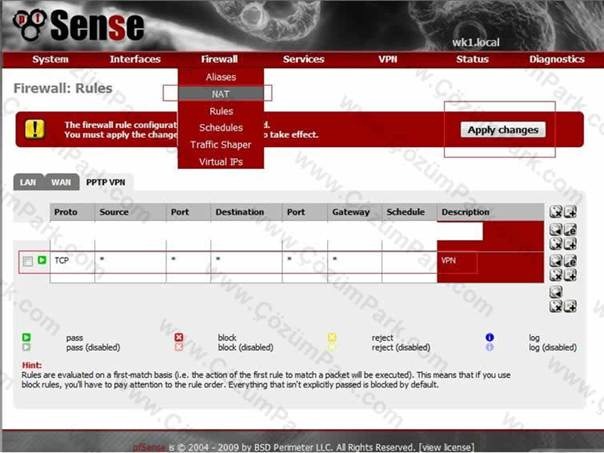Click the pfSense logo

point(79,25)
